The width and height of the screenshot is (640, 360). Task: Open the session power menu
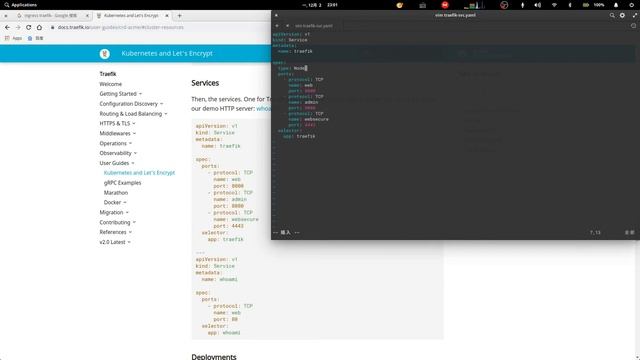coord(631,5)
